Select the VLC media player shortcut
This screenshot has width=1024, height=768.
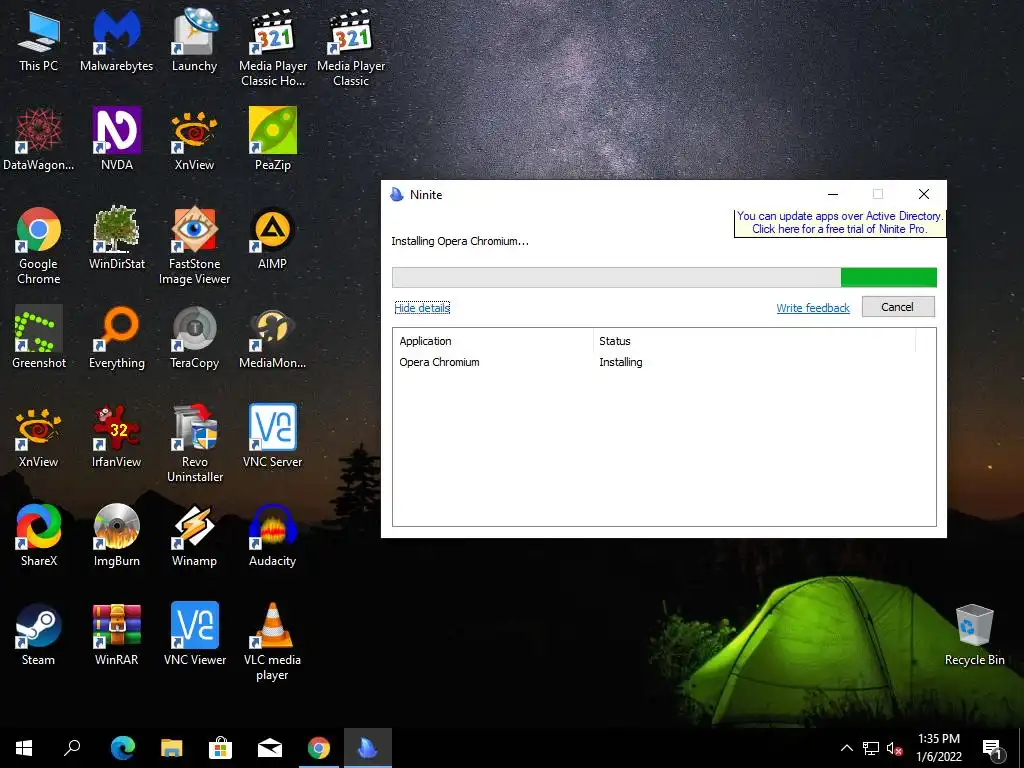tap(272, 642)
